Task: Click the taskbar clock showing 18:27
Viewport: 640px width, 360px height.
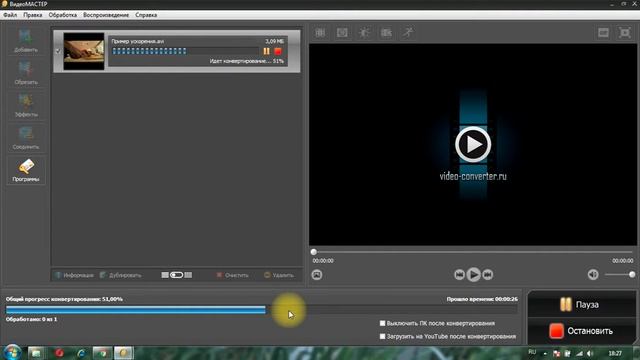Action: point(615,353)
